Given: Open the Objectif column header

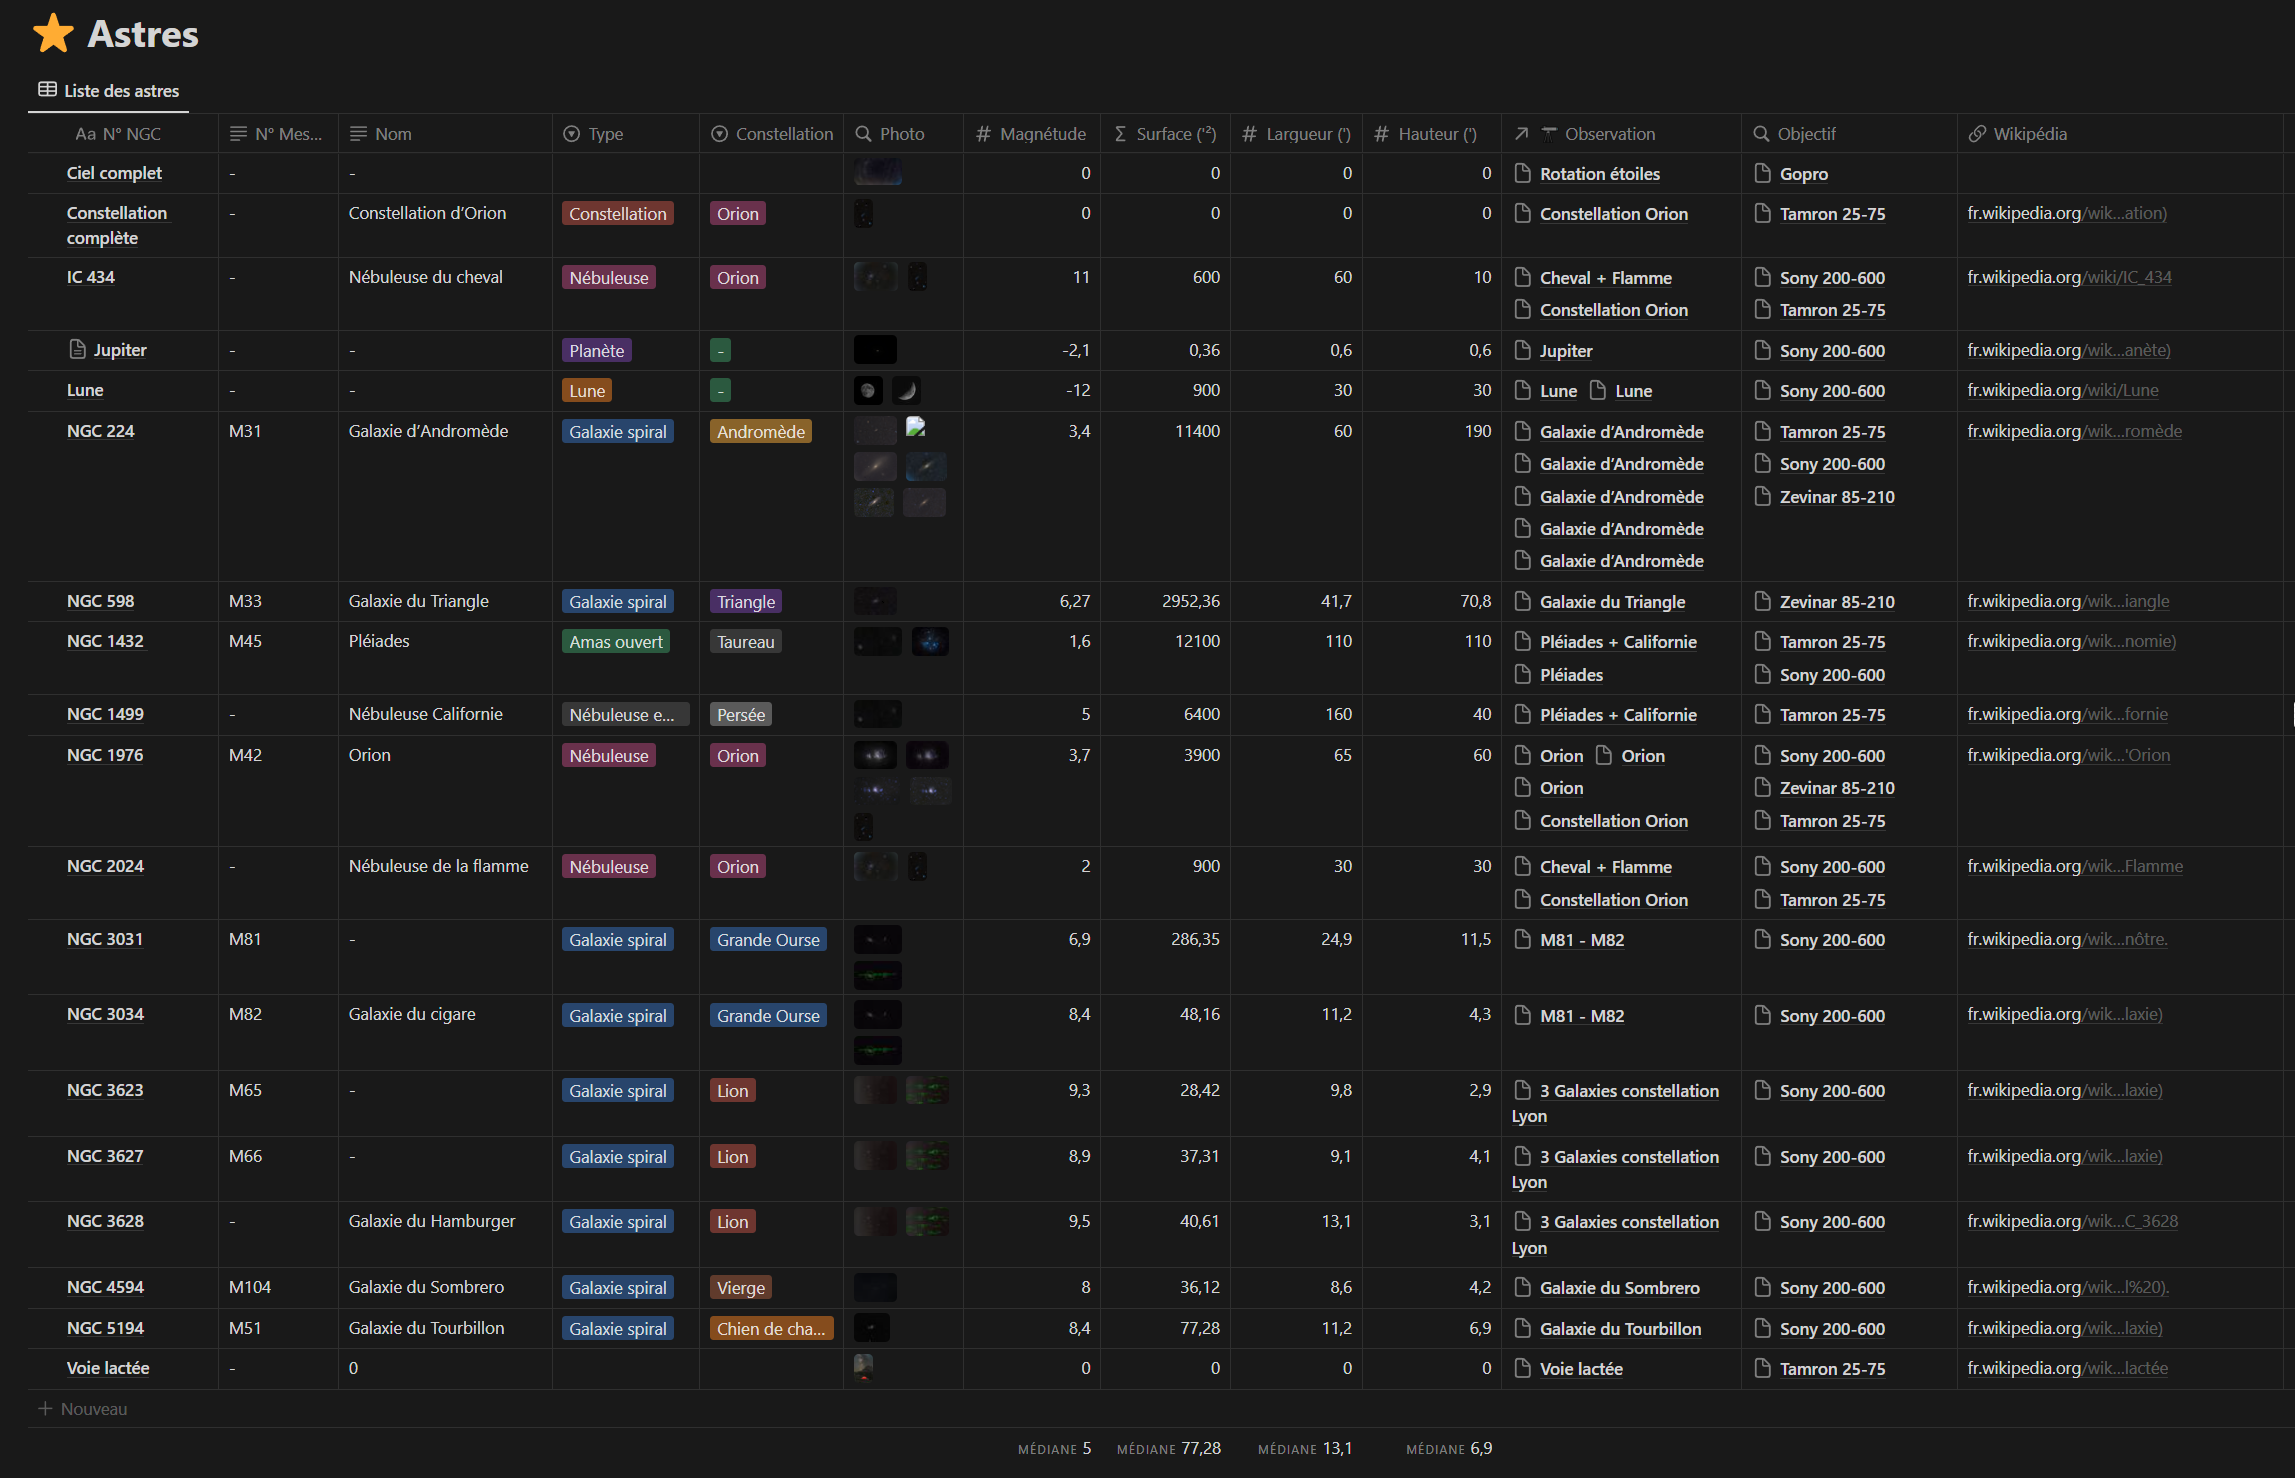Looking at the screenshot, I should click(x=1806, y=134).
